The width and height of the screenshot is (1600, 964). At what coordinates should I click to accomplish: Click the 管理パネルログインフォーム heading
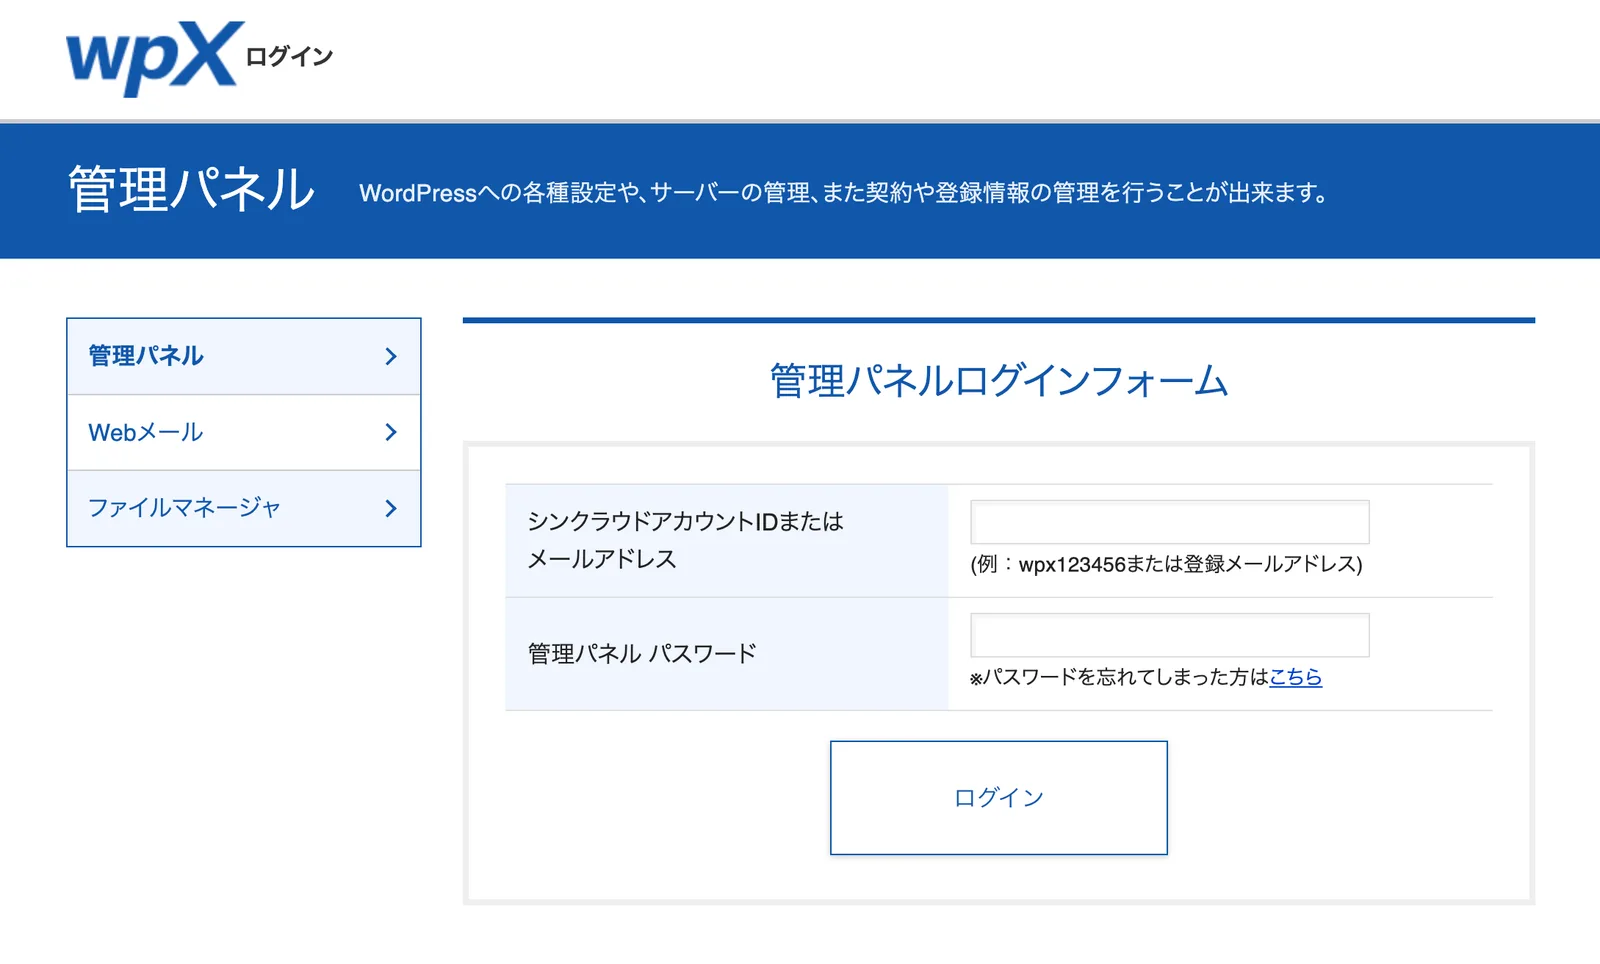998,381
